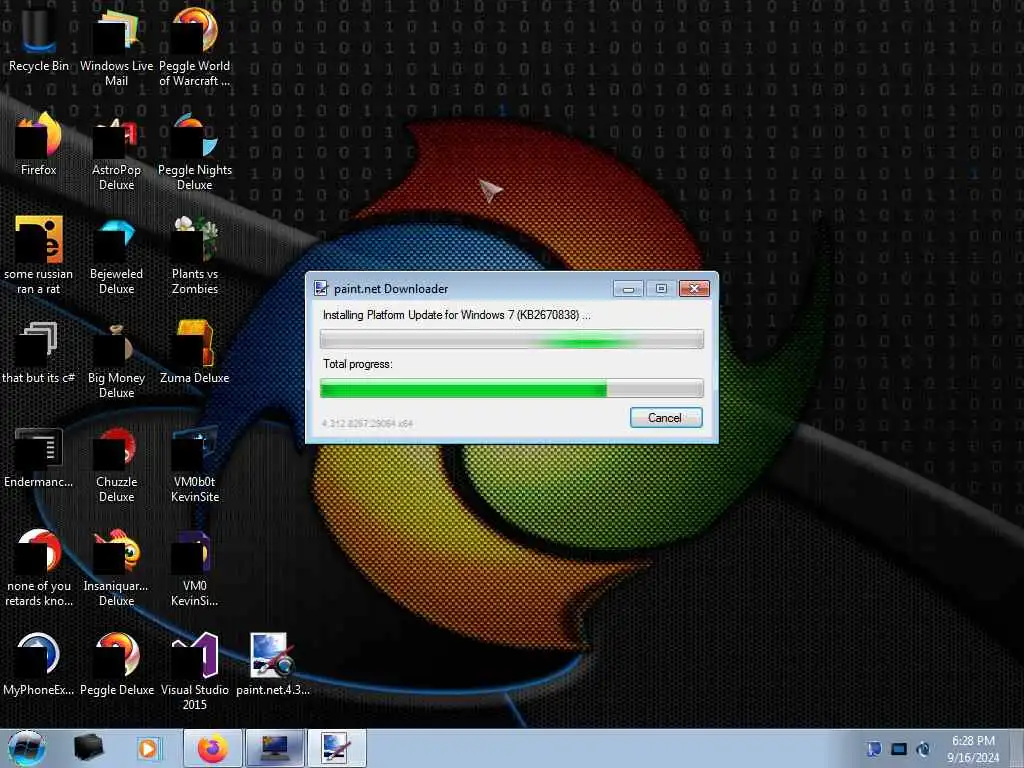Click the first system tray icon
The width and height of the screenshot is (1024, 768).
pos(874,749)
